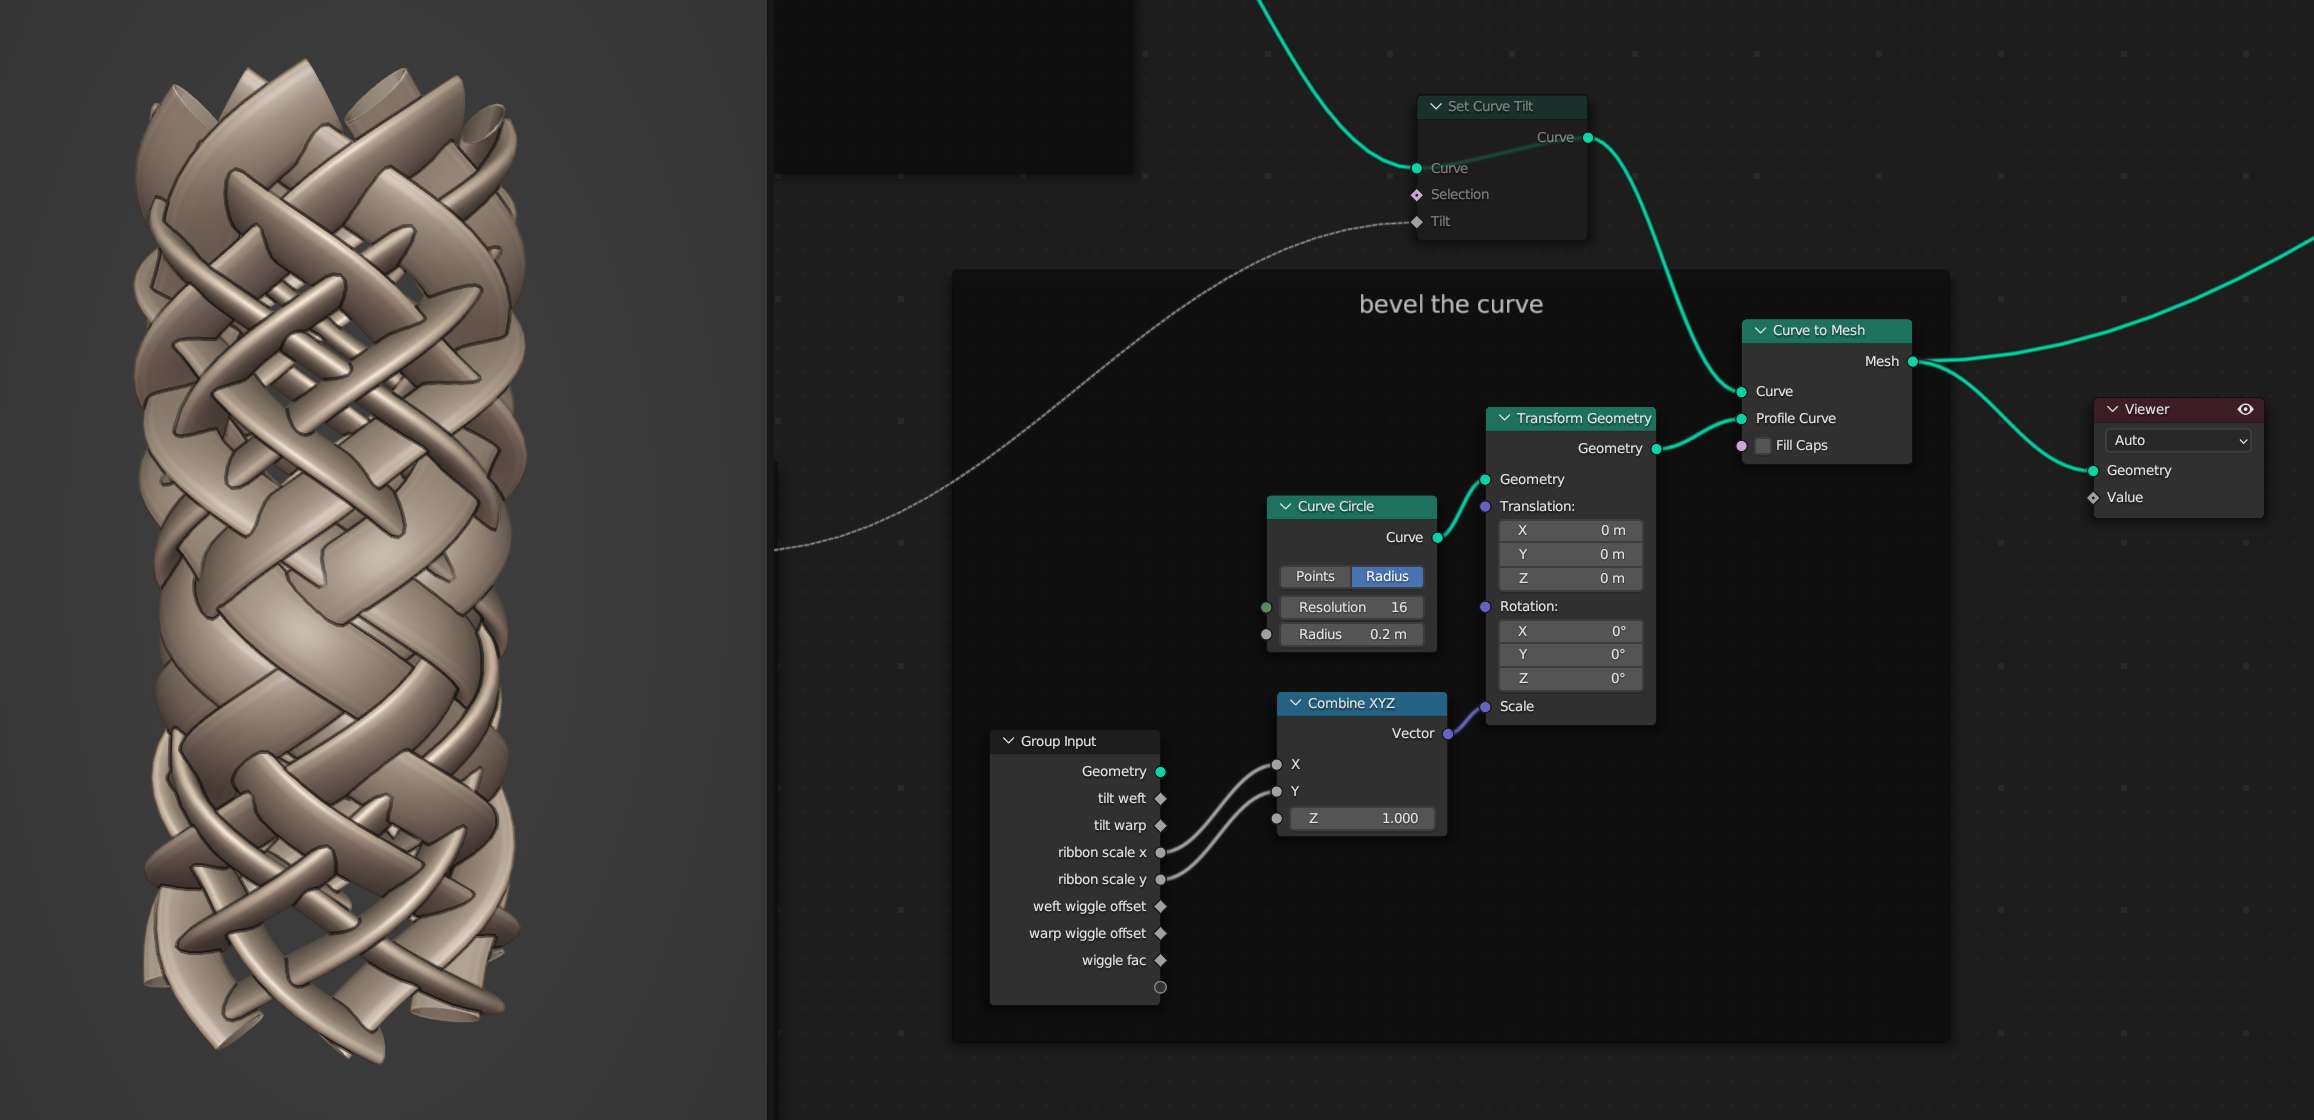The width and height of the screenshot is (2314, 1120).
Task: Collapse the Combine XYZ node
Action: click(1296, 704)
